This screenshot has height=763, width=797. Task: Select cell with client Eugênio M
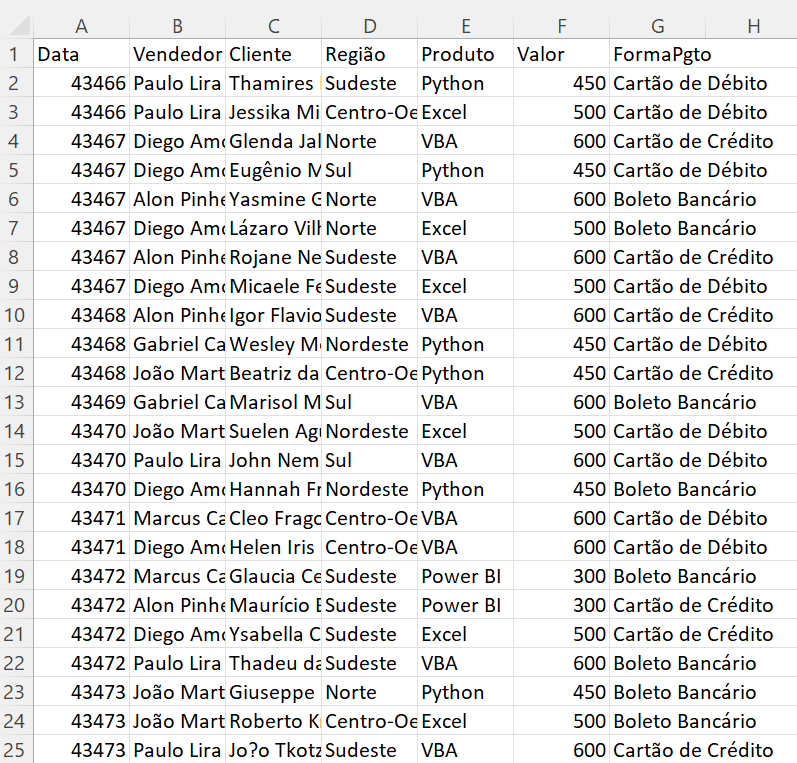[273, 170]
